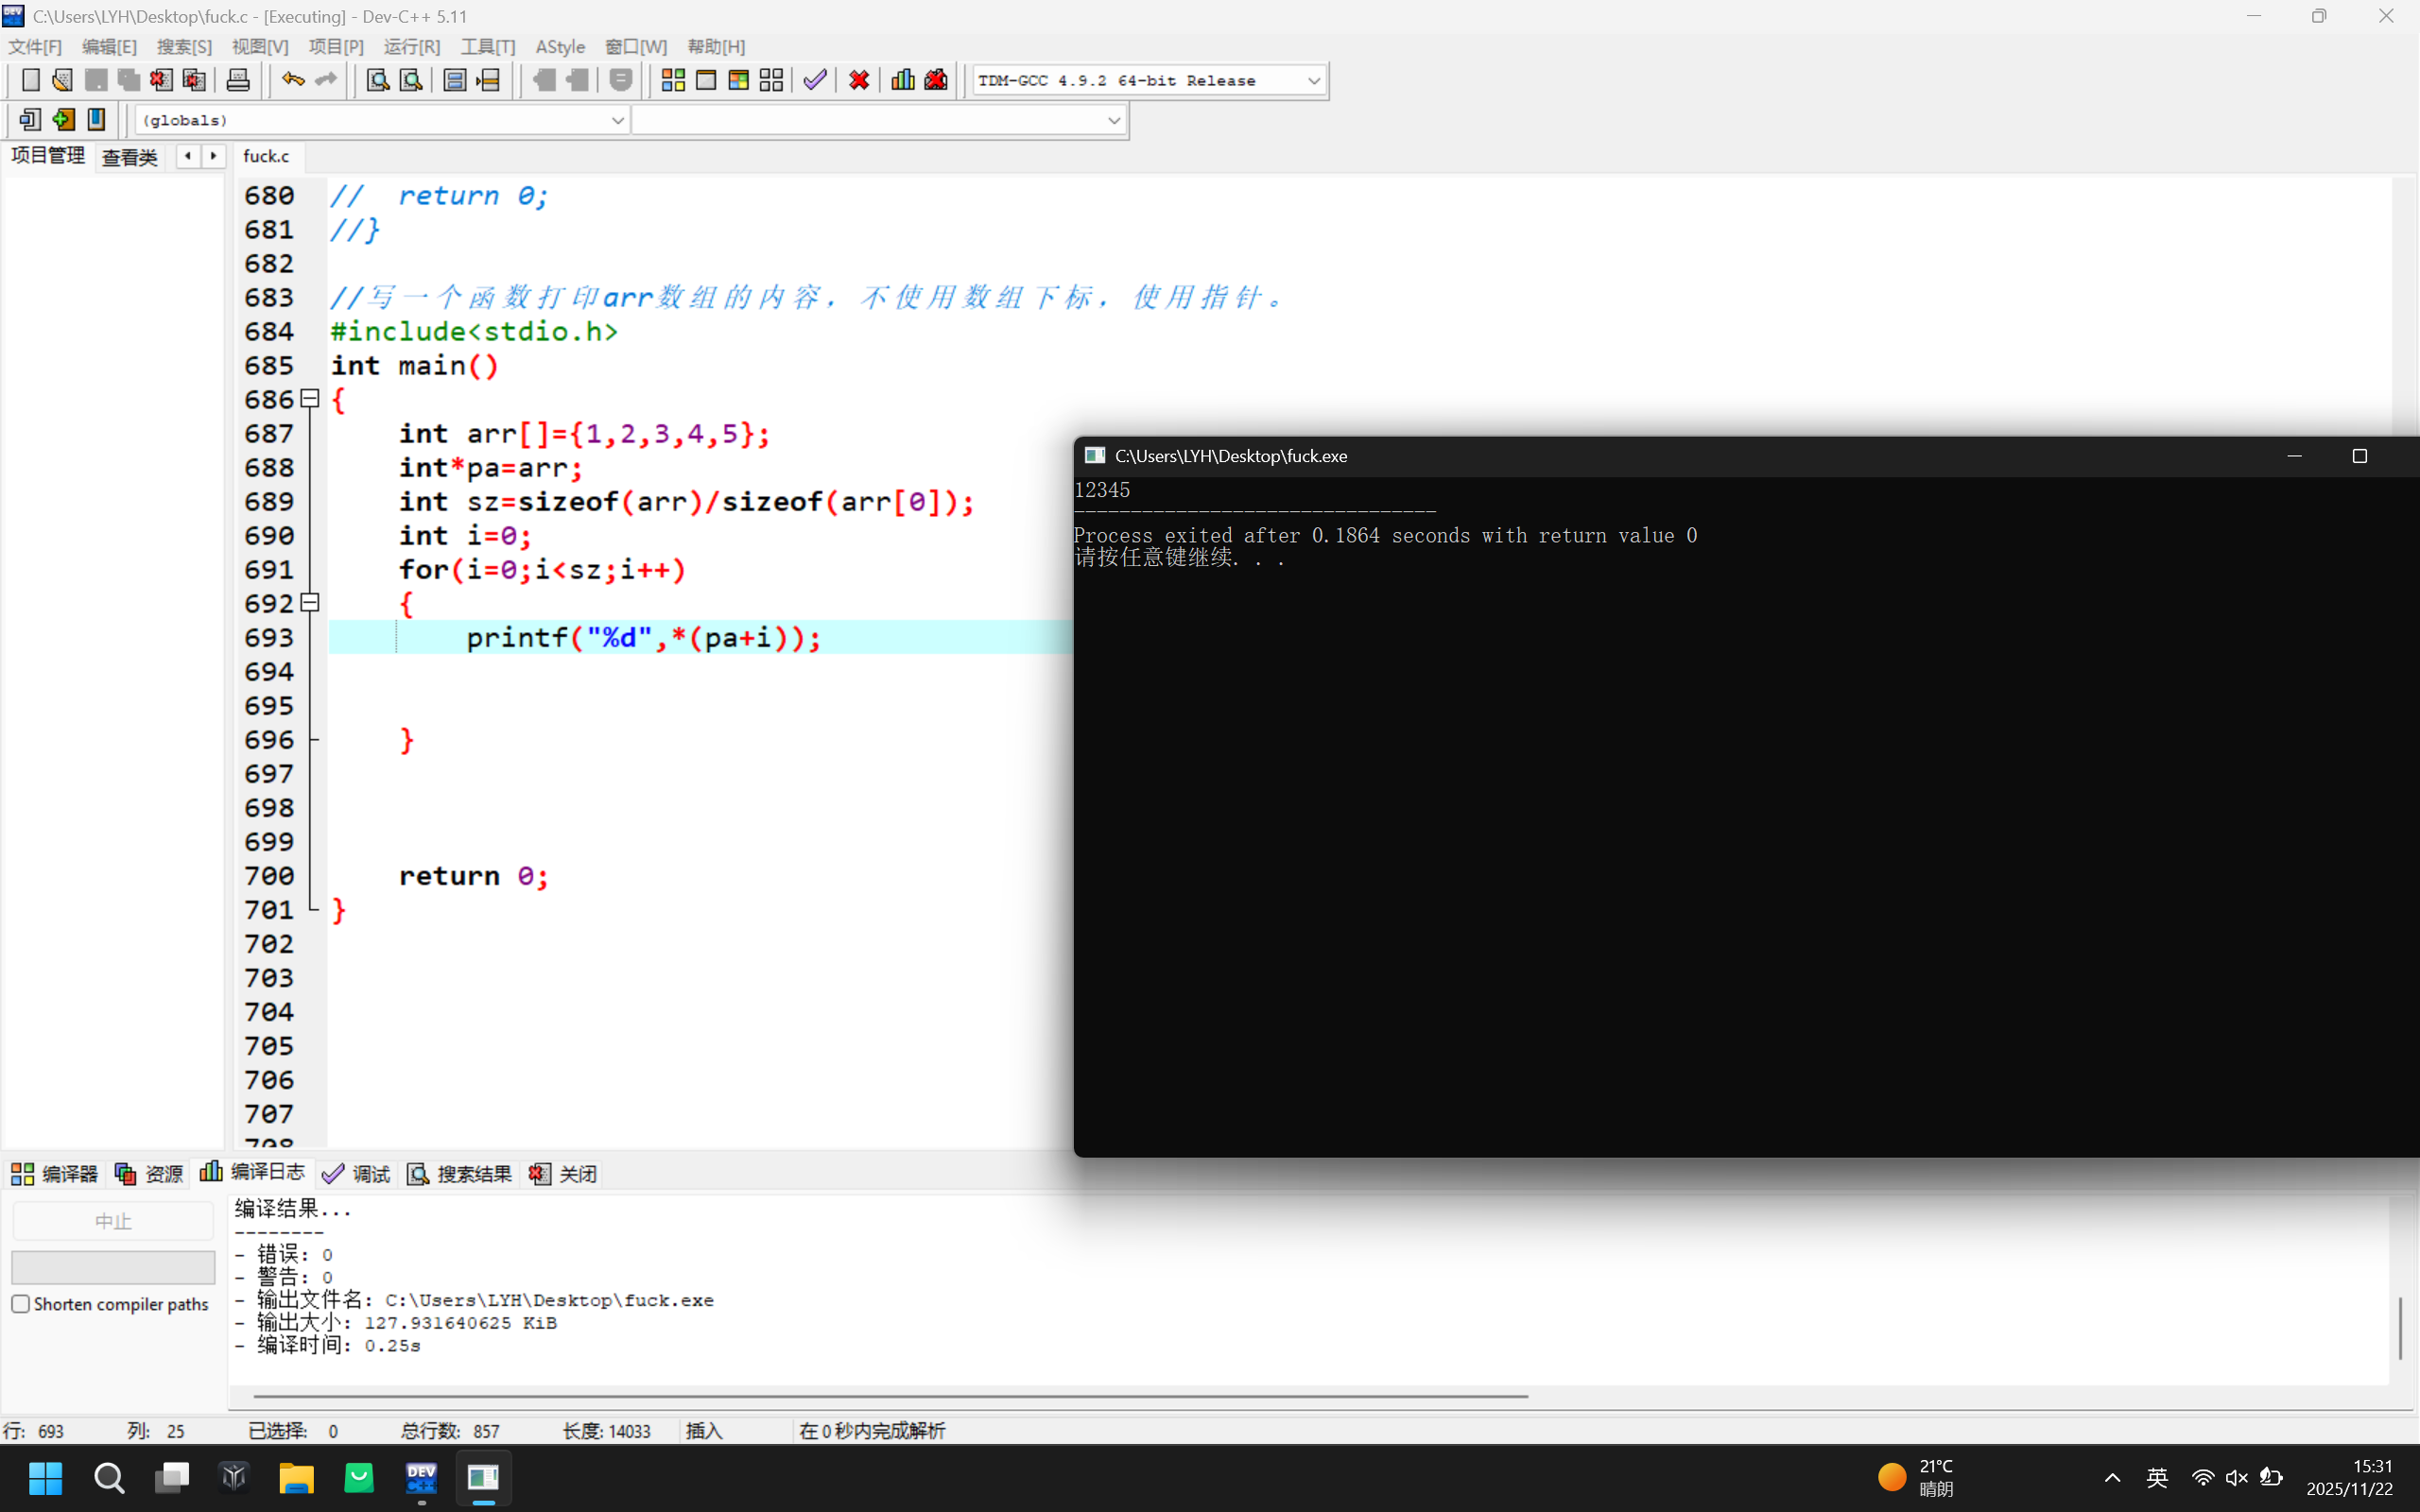Image resolution: width=2420 pixels, height=1512 pixels.
Task: Open the 运行[R] menu
Action: [411, 47]
